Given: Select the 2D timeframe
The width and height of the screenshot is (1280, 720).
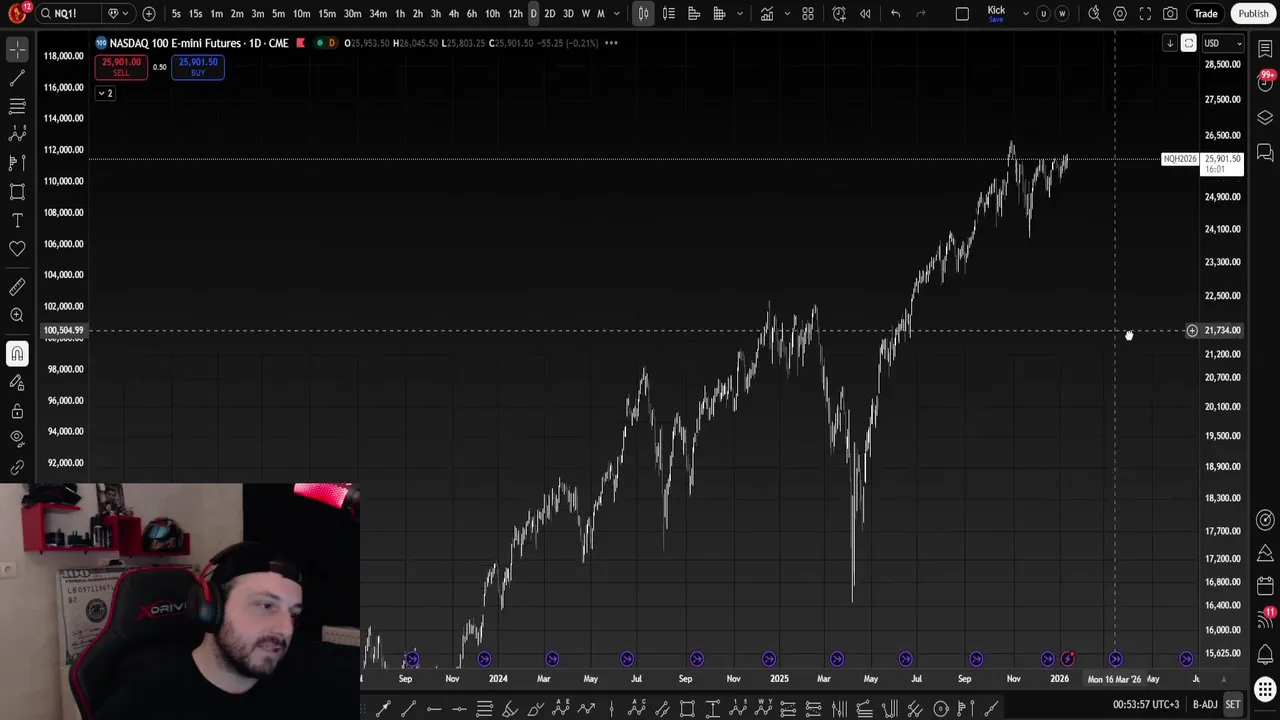Looking at the screenshot, I should point(549,14).
